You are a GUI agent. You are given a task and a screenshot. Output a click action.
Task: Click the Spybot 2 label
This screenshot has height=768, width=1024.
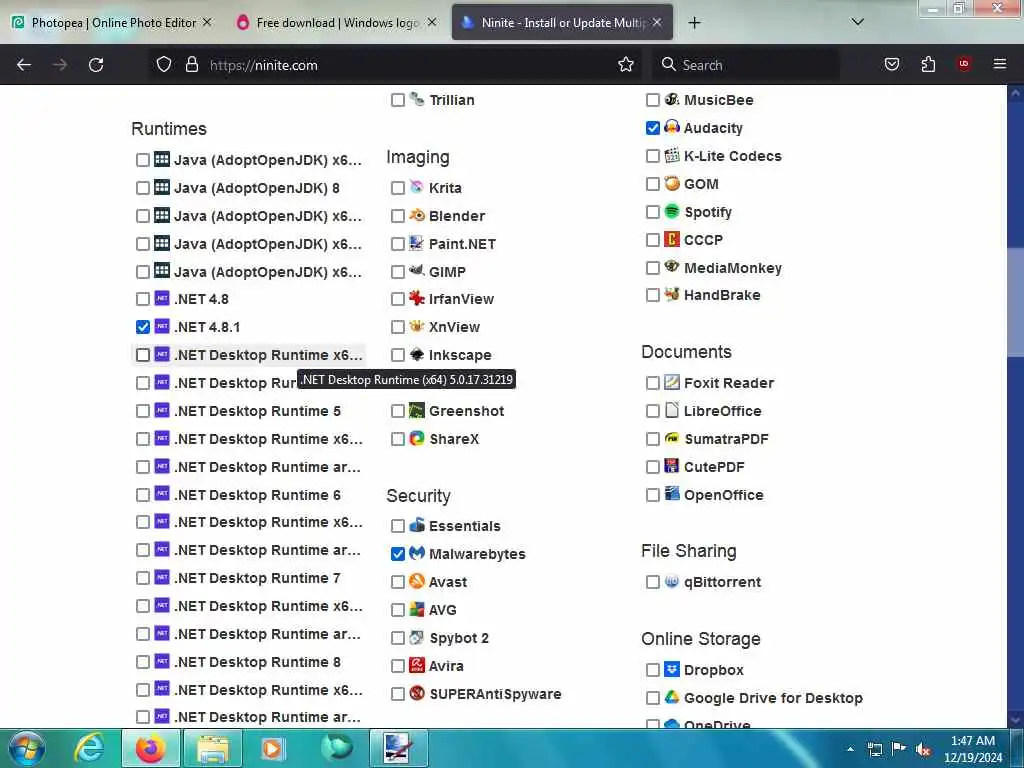(x=459, y=638)
